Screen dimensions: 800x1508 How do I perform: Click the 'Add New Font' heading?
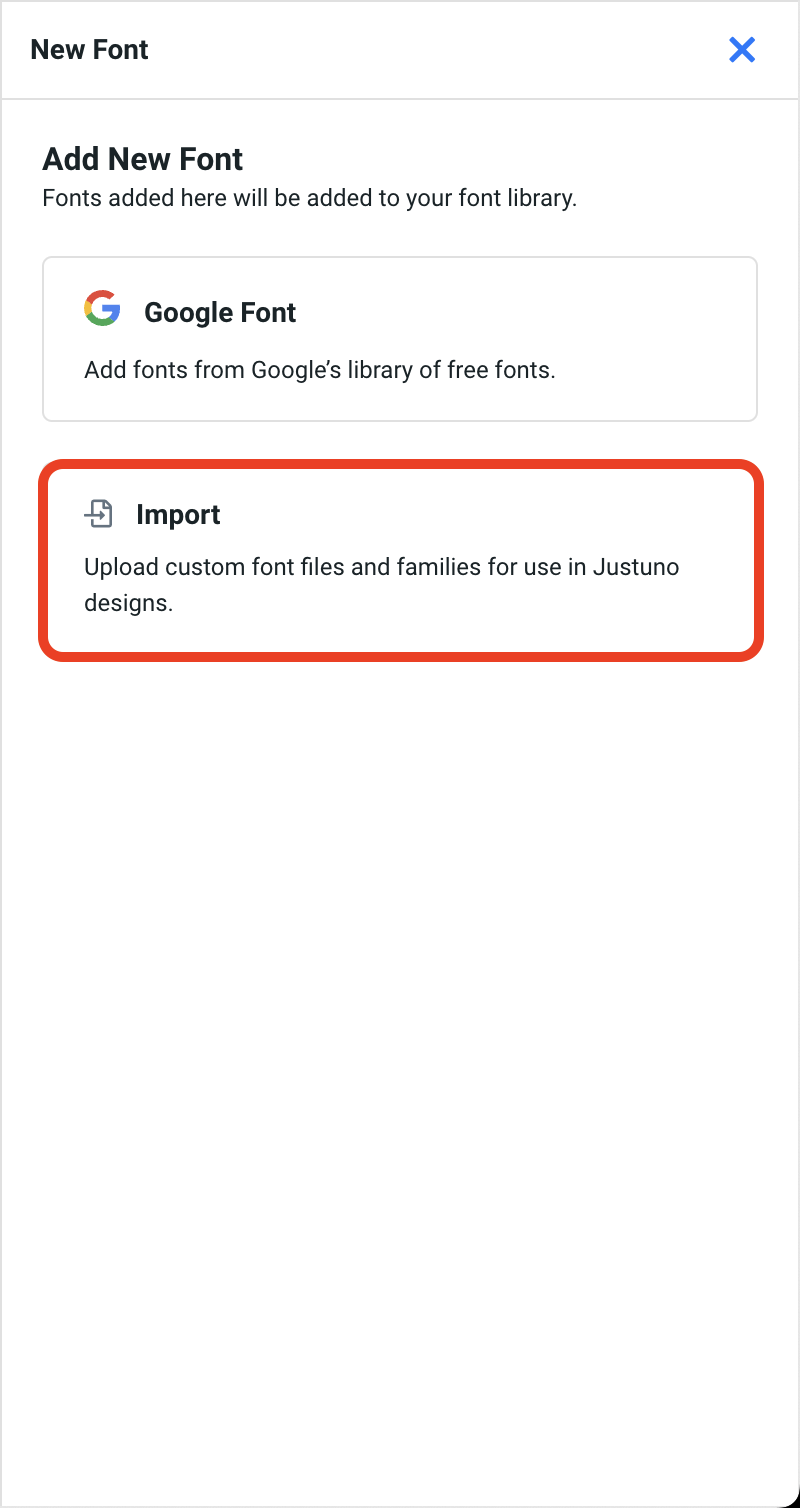pyautogui.click(x=143, y=159)
